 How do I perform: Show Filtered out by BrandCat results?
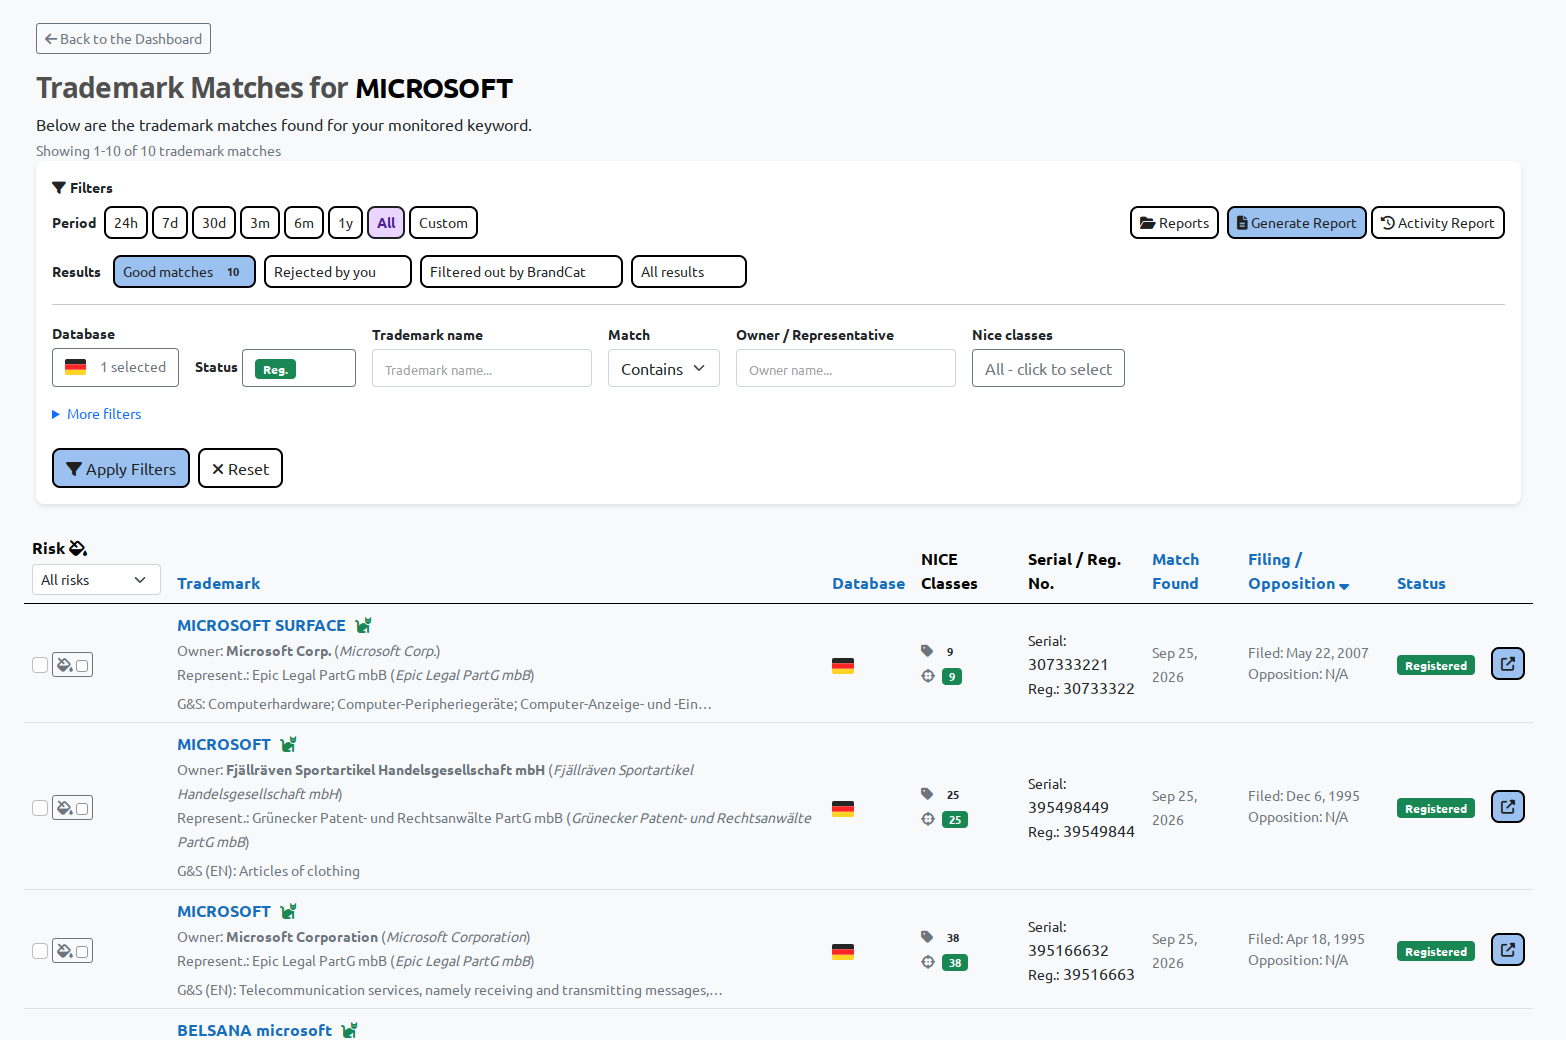521,272
